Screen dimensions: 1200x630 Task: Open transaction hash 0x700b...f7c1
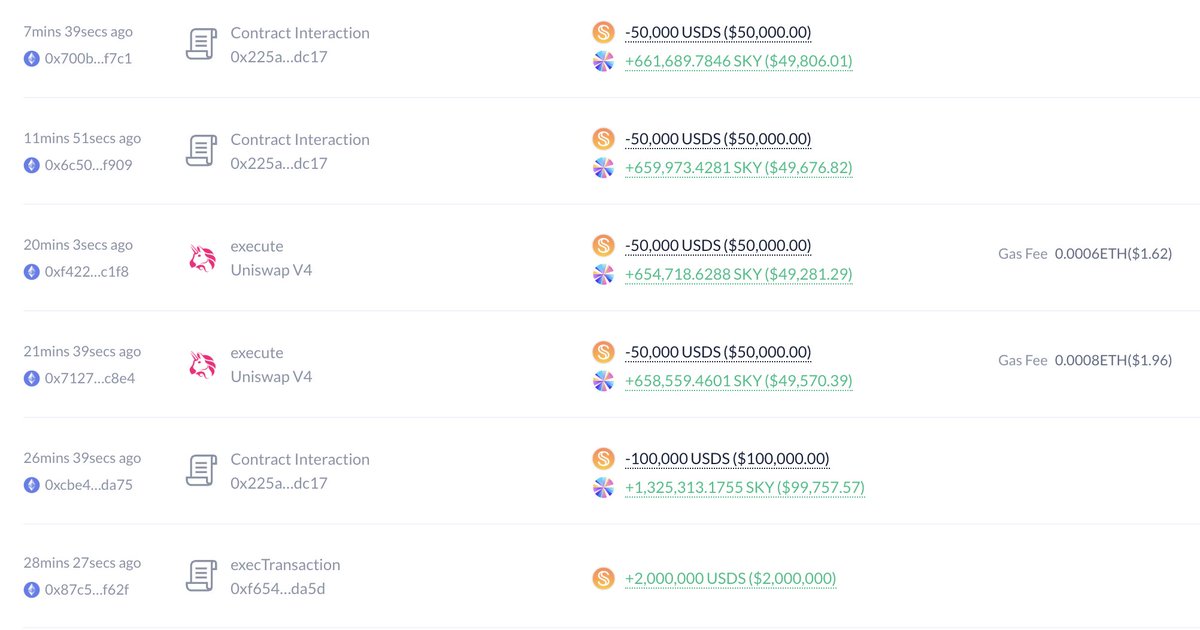coord(88,58)
